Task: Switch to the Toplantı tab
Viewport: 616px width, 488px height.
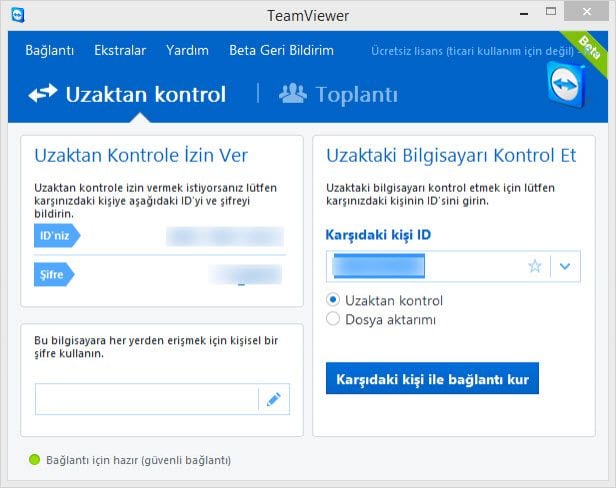Action: coord(338,94)
